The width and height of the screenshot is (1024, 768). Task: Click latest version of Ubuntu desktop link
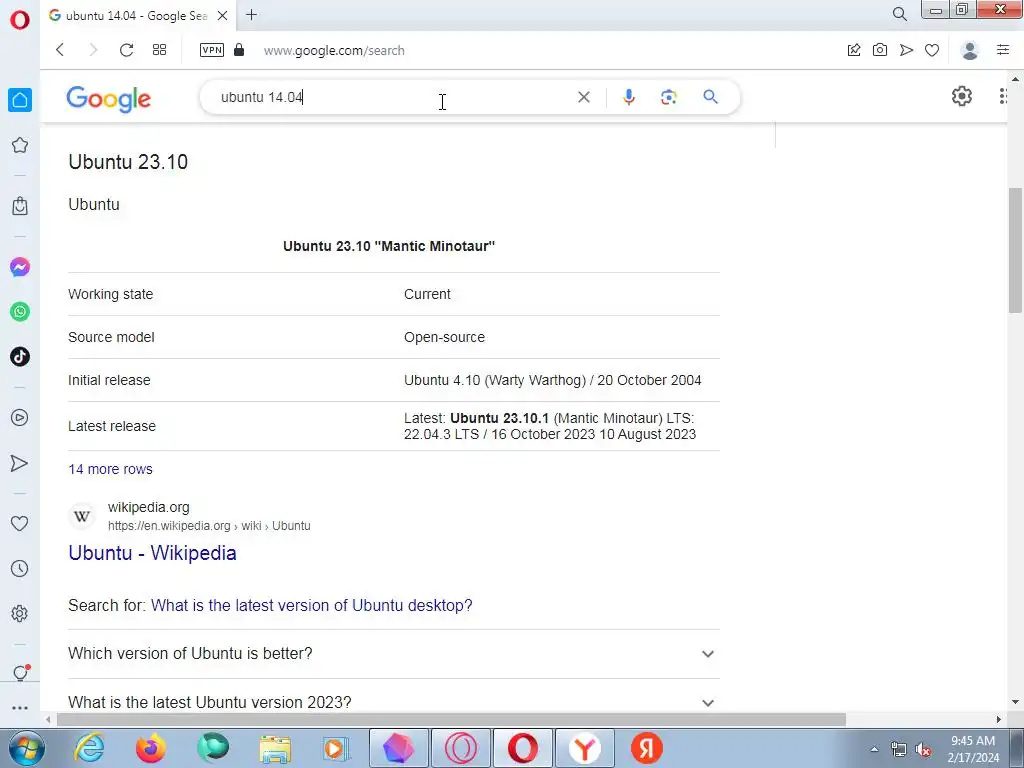coord(312,605)
